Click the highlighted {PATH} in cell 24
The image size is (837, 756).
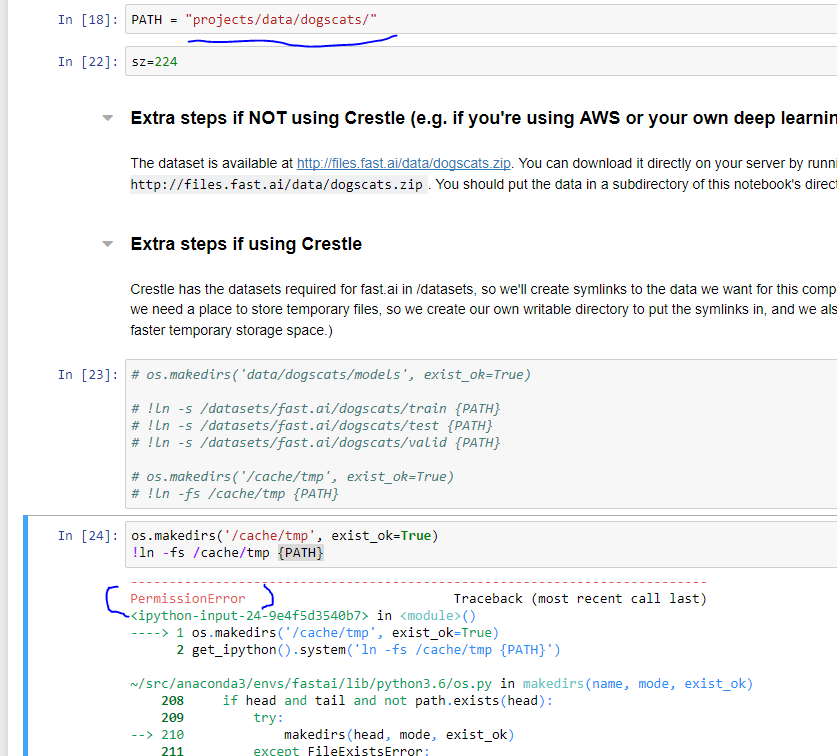(301, 553)
